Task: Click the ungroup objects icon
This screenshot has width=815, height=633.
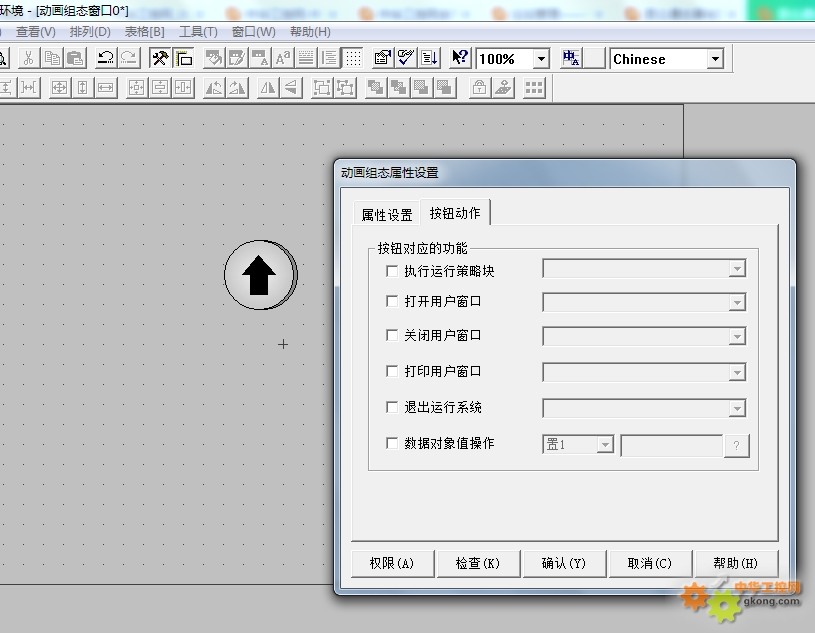Action: 345,88
